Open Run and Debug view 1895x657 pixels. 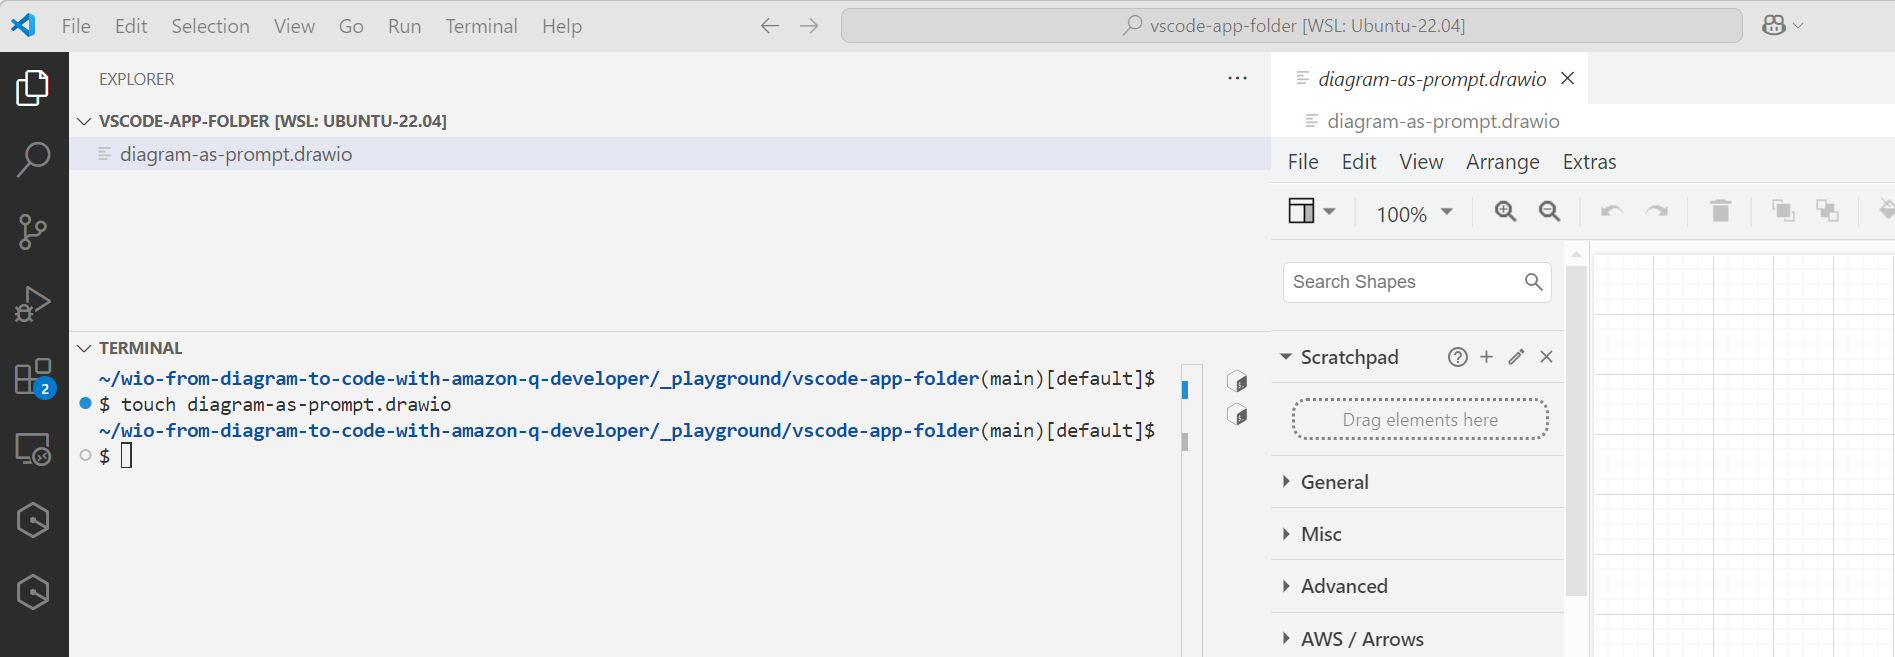pyautogui.click(x=33, y=304)
